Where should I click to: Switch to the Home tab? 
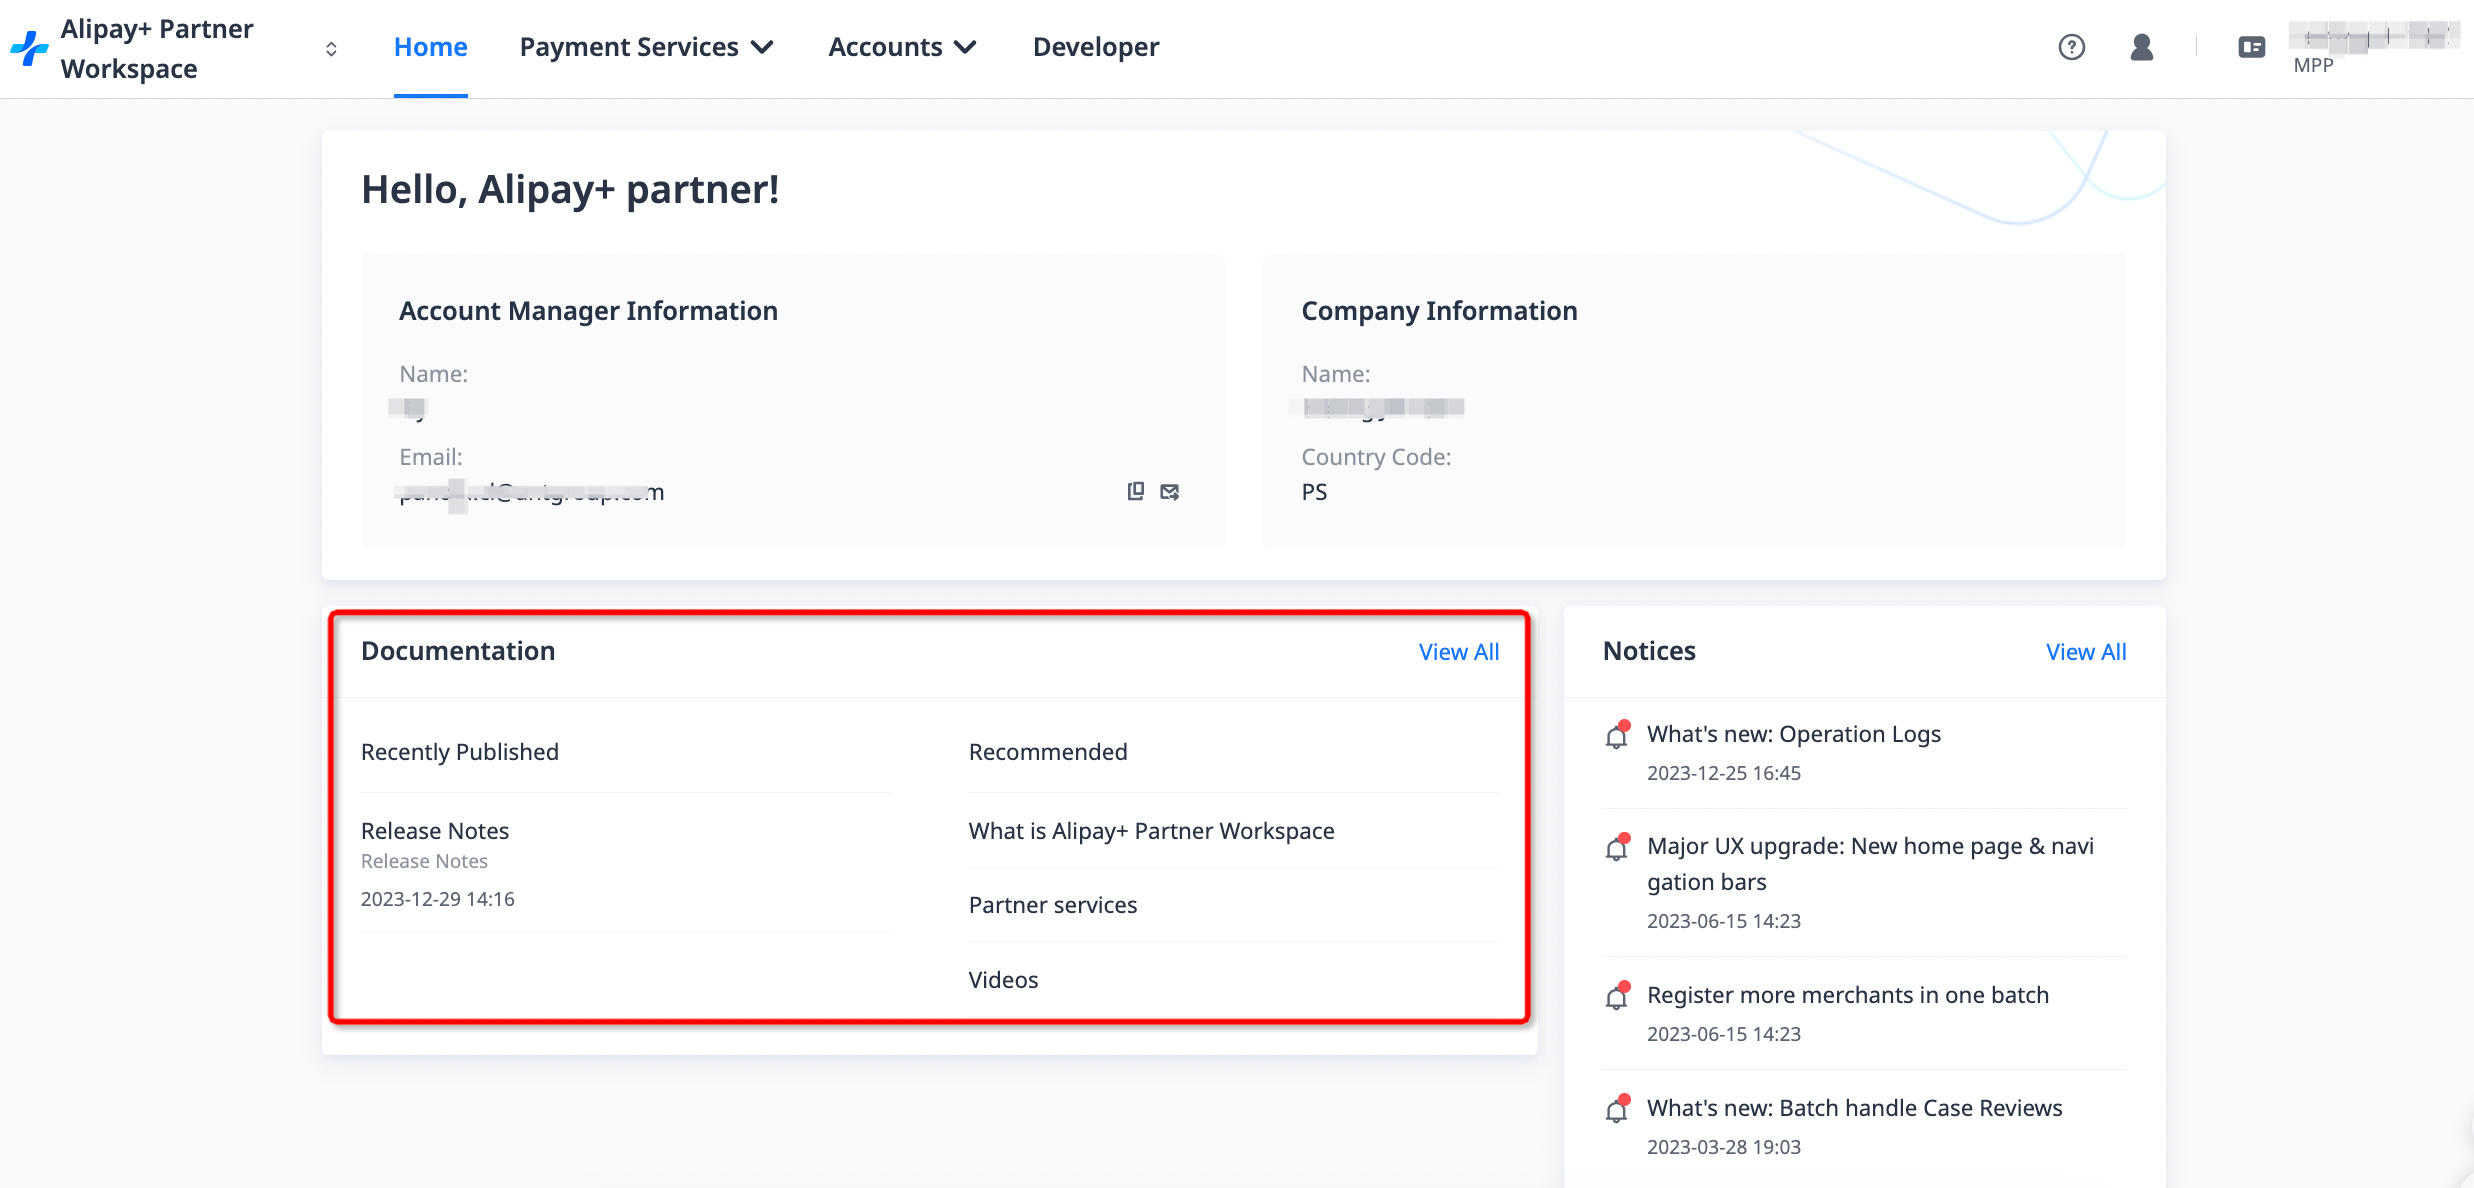click(x=430, y=47)
